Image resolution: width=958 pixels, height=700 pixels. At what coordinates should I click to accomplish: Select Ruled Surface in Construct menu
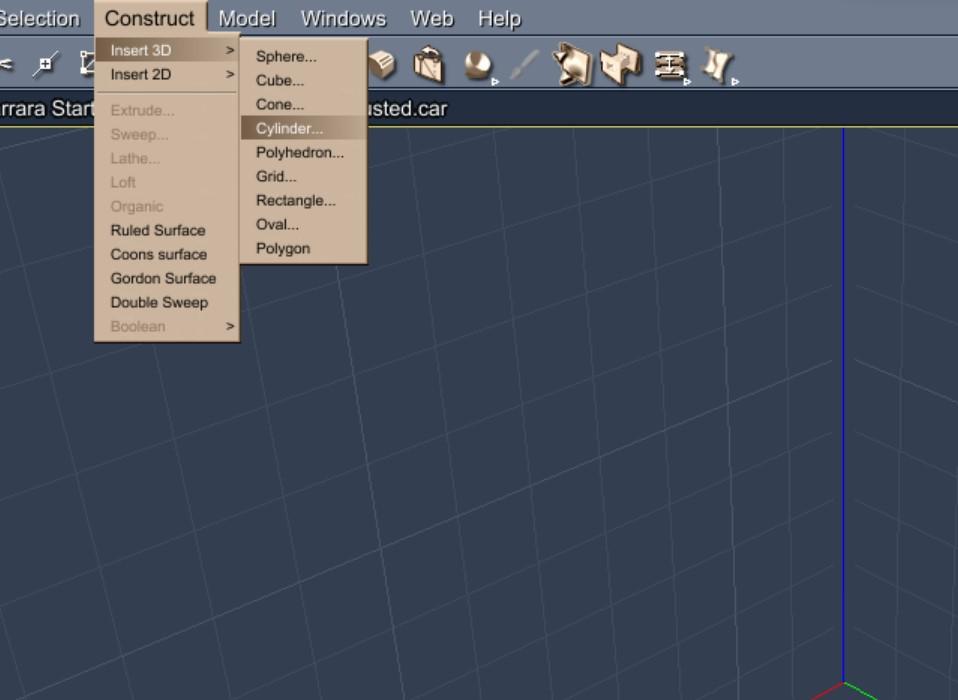(x=166, y=230)
